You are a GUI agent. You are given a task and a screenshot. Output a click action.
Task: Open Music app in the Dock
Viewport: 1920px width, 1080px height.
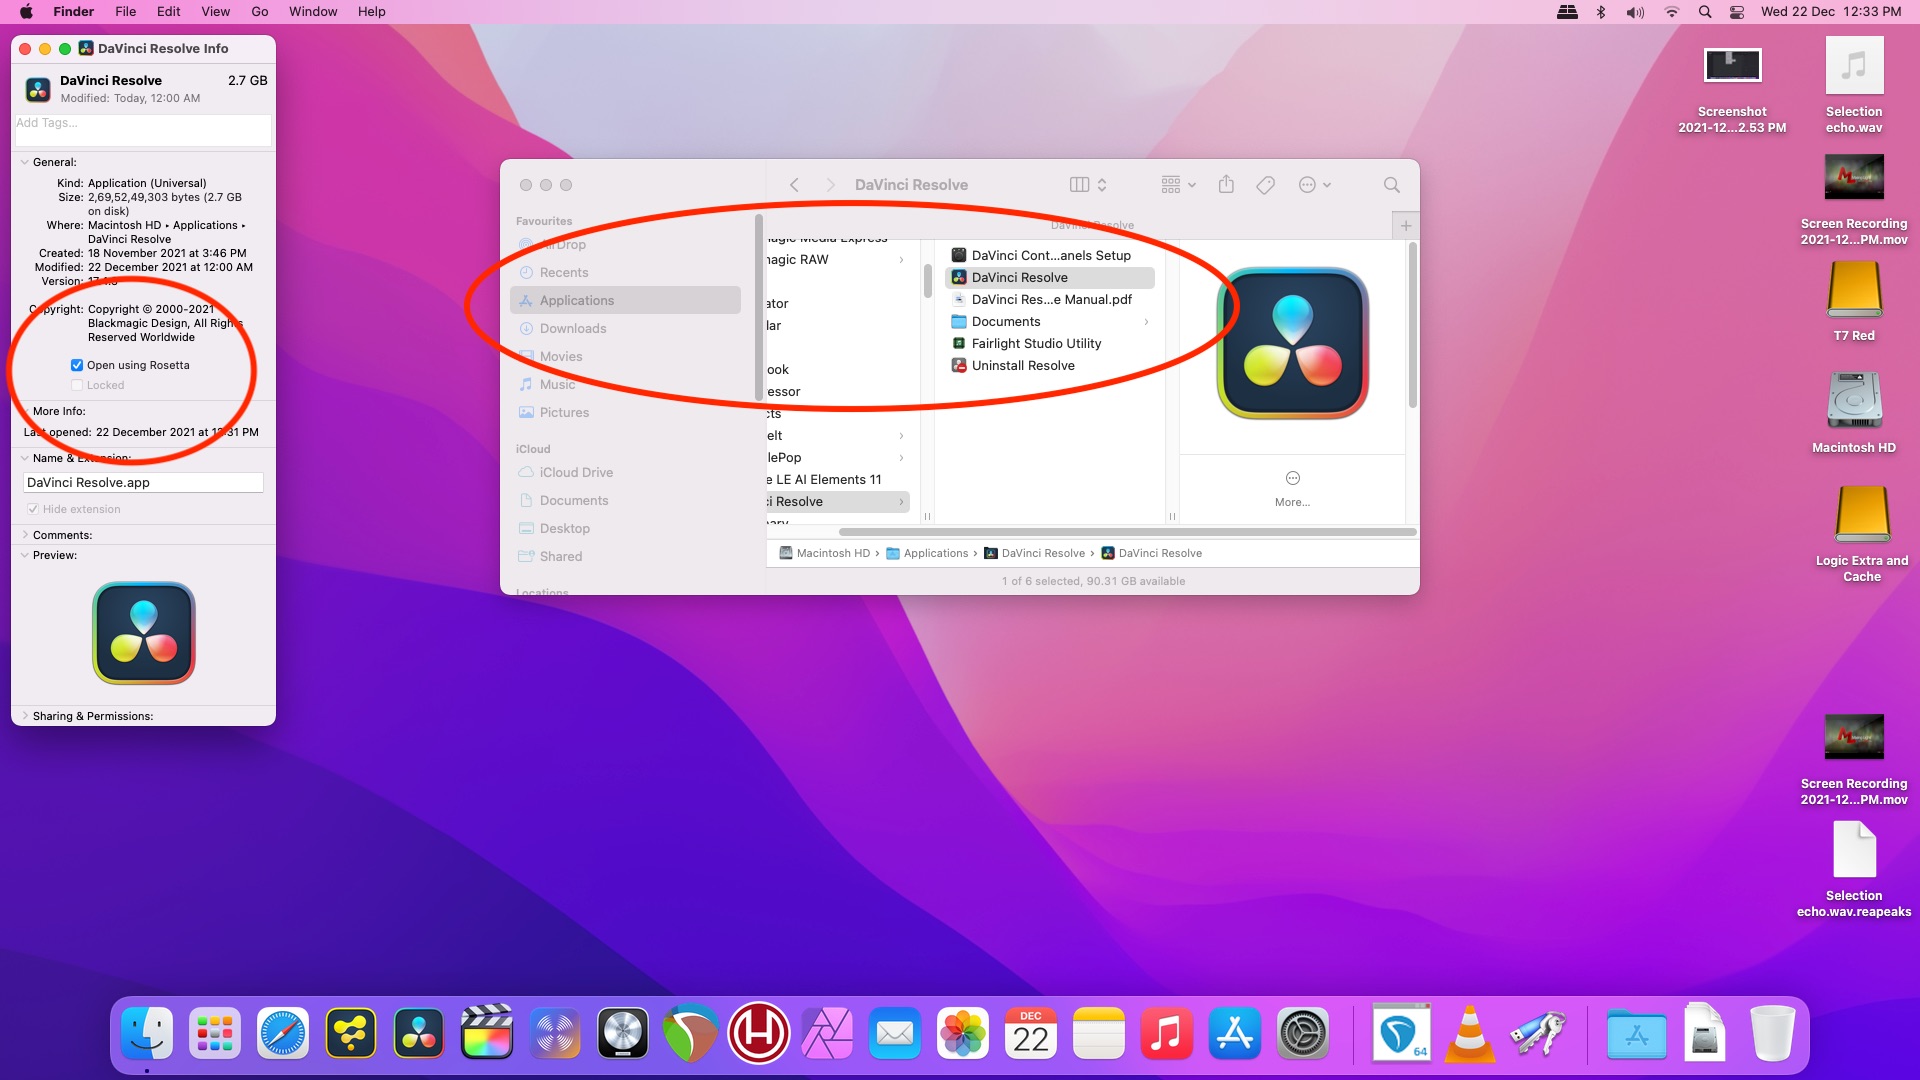[x=1167, y=1033]
